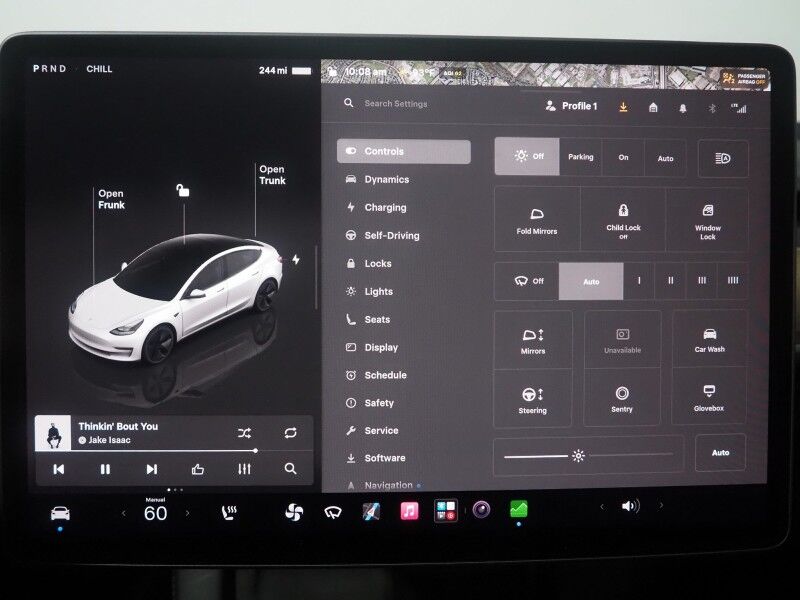Tap the charge port lightning bolt by the car
This screenshot has width=800, height=600.
(296, 260)
